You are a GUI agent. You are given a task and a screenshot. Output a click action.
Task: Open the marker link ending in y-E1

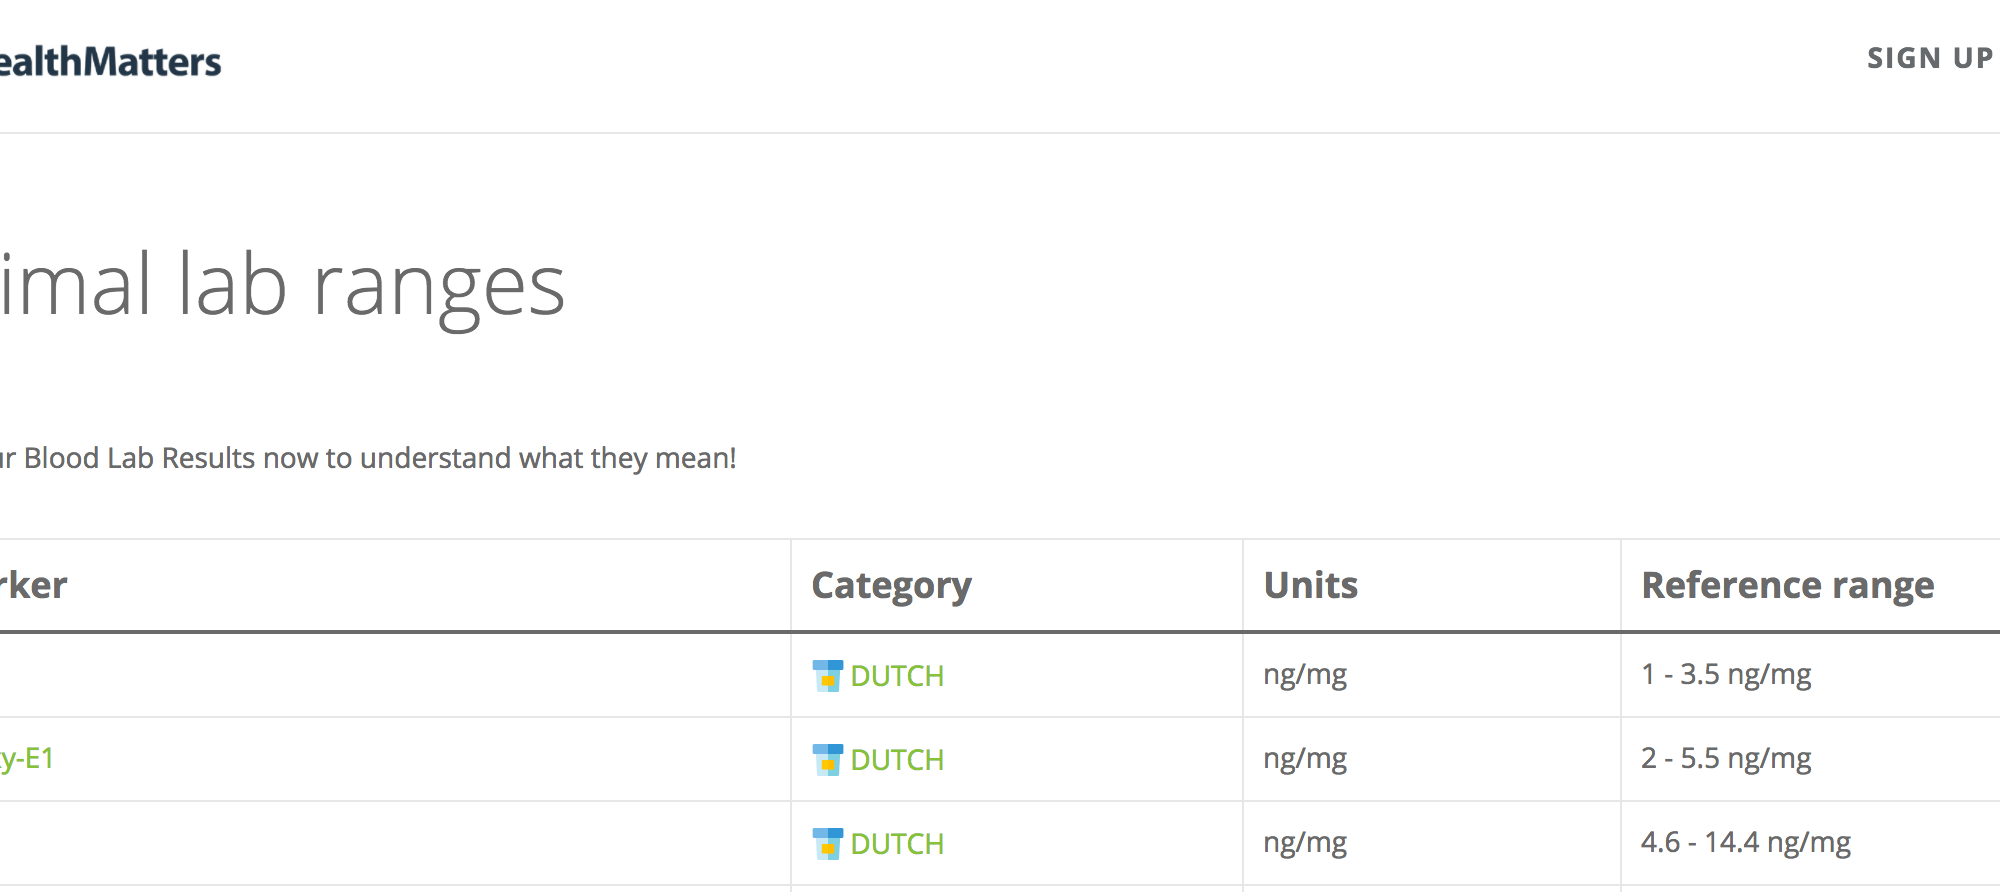[27, 759]
